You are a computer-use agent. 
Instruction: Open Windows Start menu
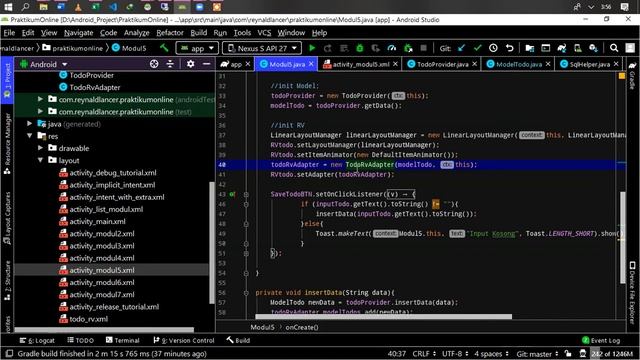coord(8,7)
